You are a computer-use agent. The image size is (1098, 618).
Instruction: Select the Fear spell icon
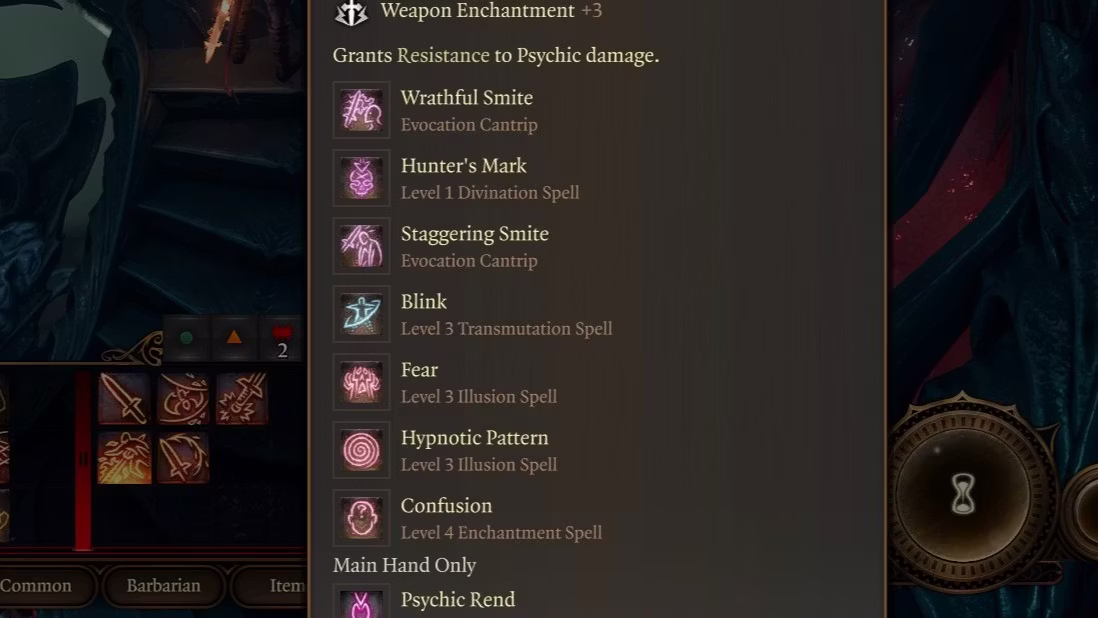pyautogui.click(x=361, y=382)
